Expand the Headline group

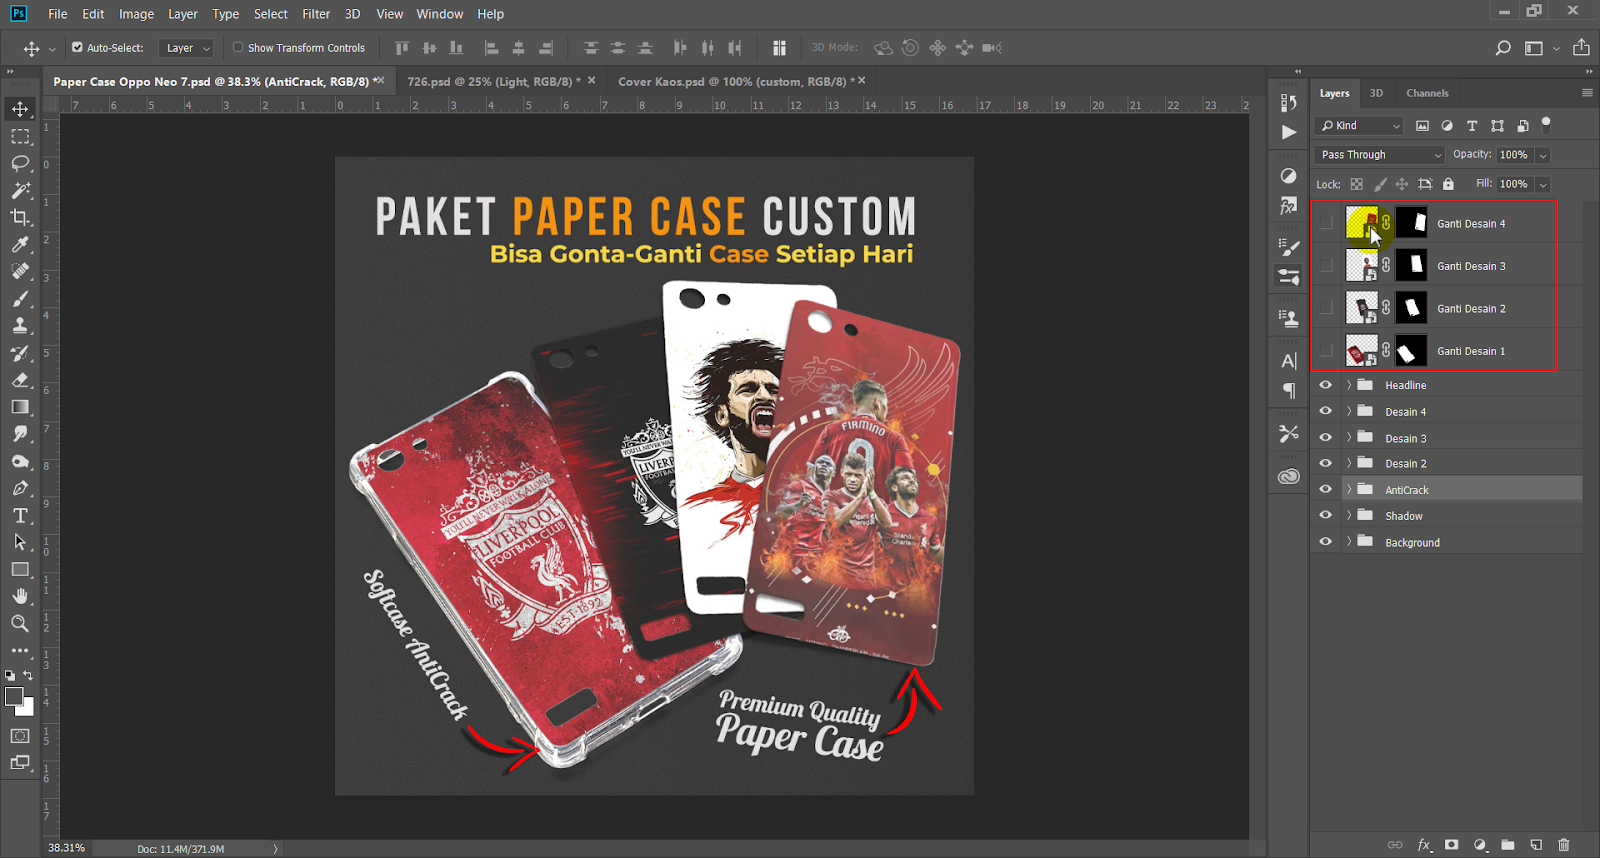tap(1349, 385)
